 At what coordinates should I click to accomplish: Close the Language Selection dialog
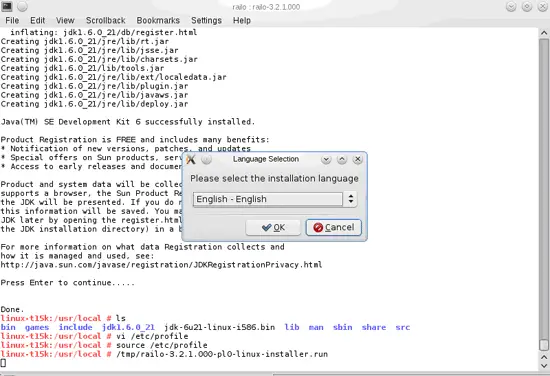(x=357, y=160)
